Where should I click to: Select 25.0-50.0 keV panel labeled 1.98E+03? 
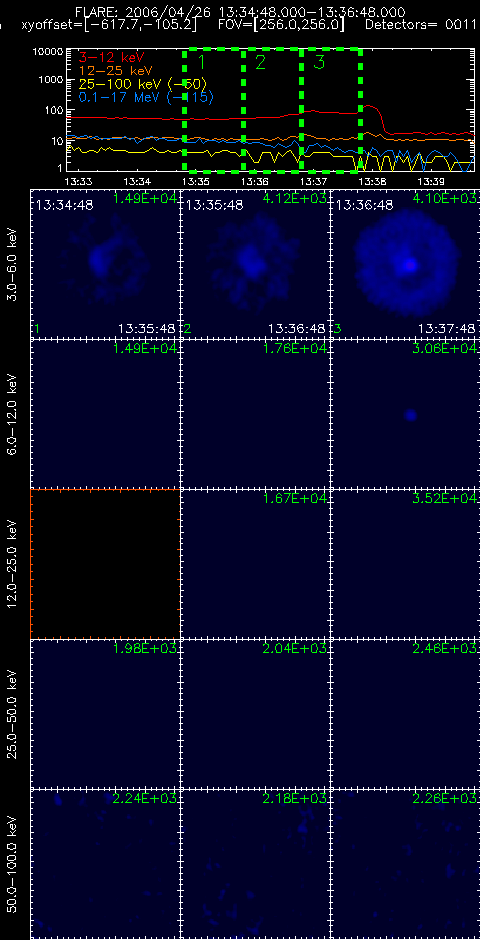[105, 714]
